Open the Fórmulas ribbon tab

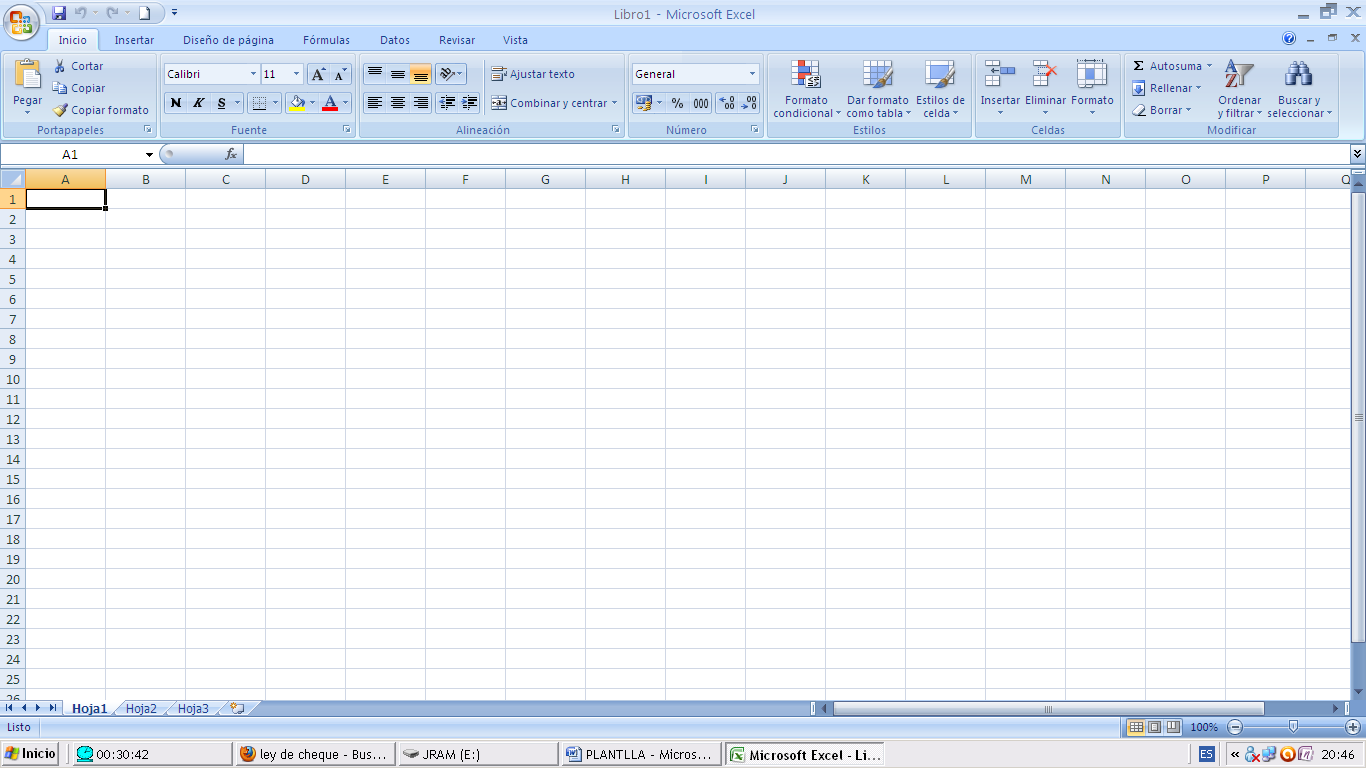[x=326, y=40]
